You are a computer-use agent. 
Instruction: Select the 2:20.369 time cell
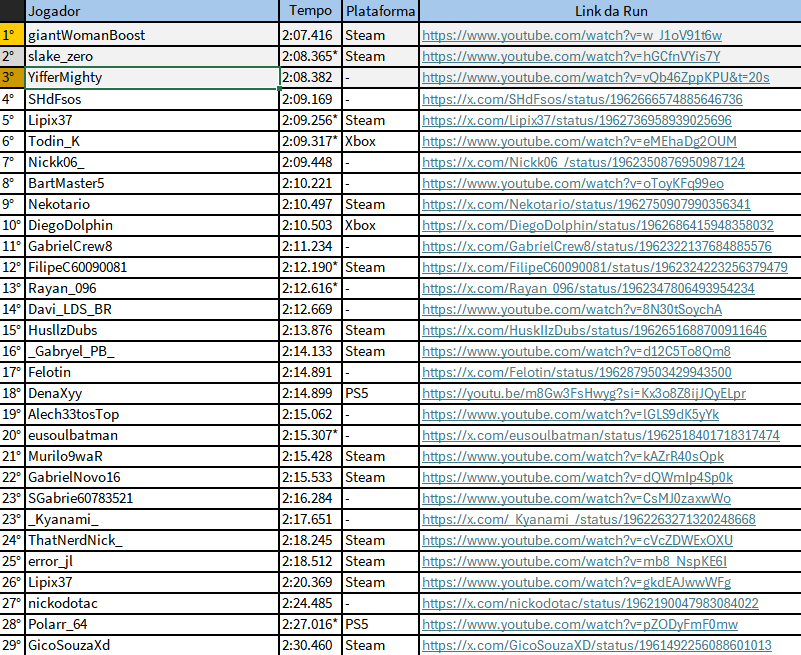point(310,582)
